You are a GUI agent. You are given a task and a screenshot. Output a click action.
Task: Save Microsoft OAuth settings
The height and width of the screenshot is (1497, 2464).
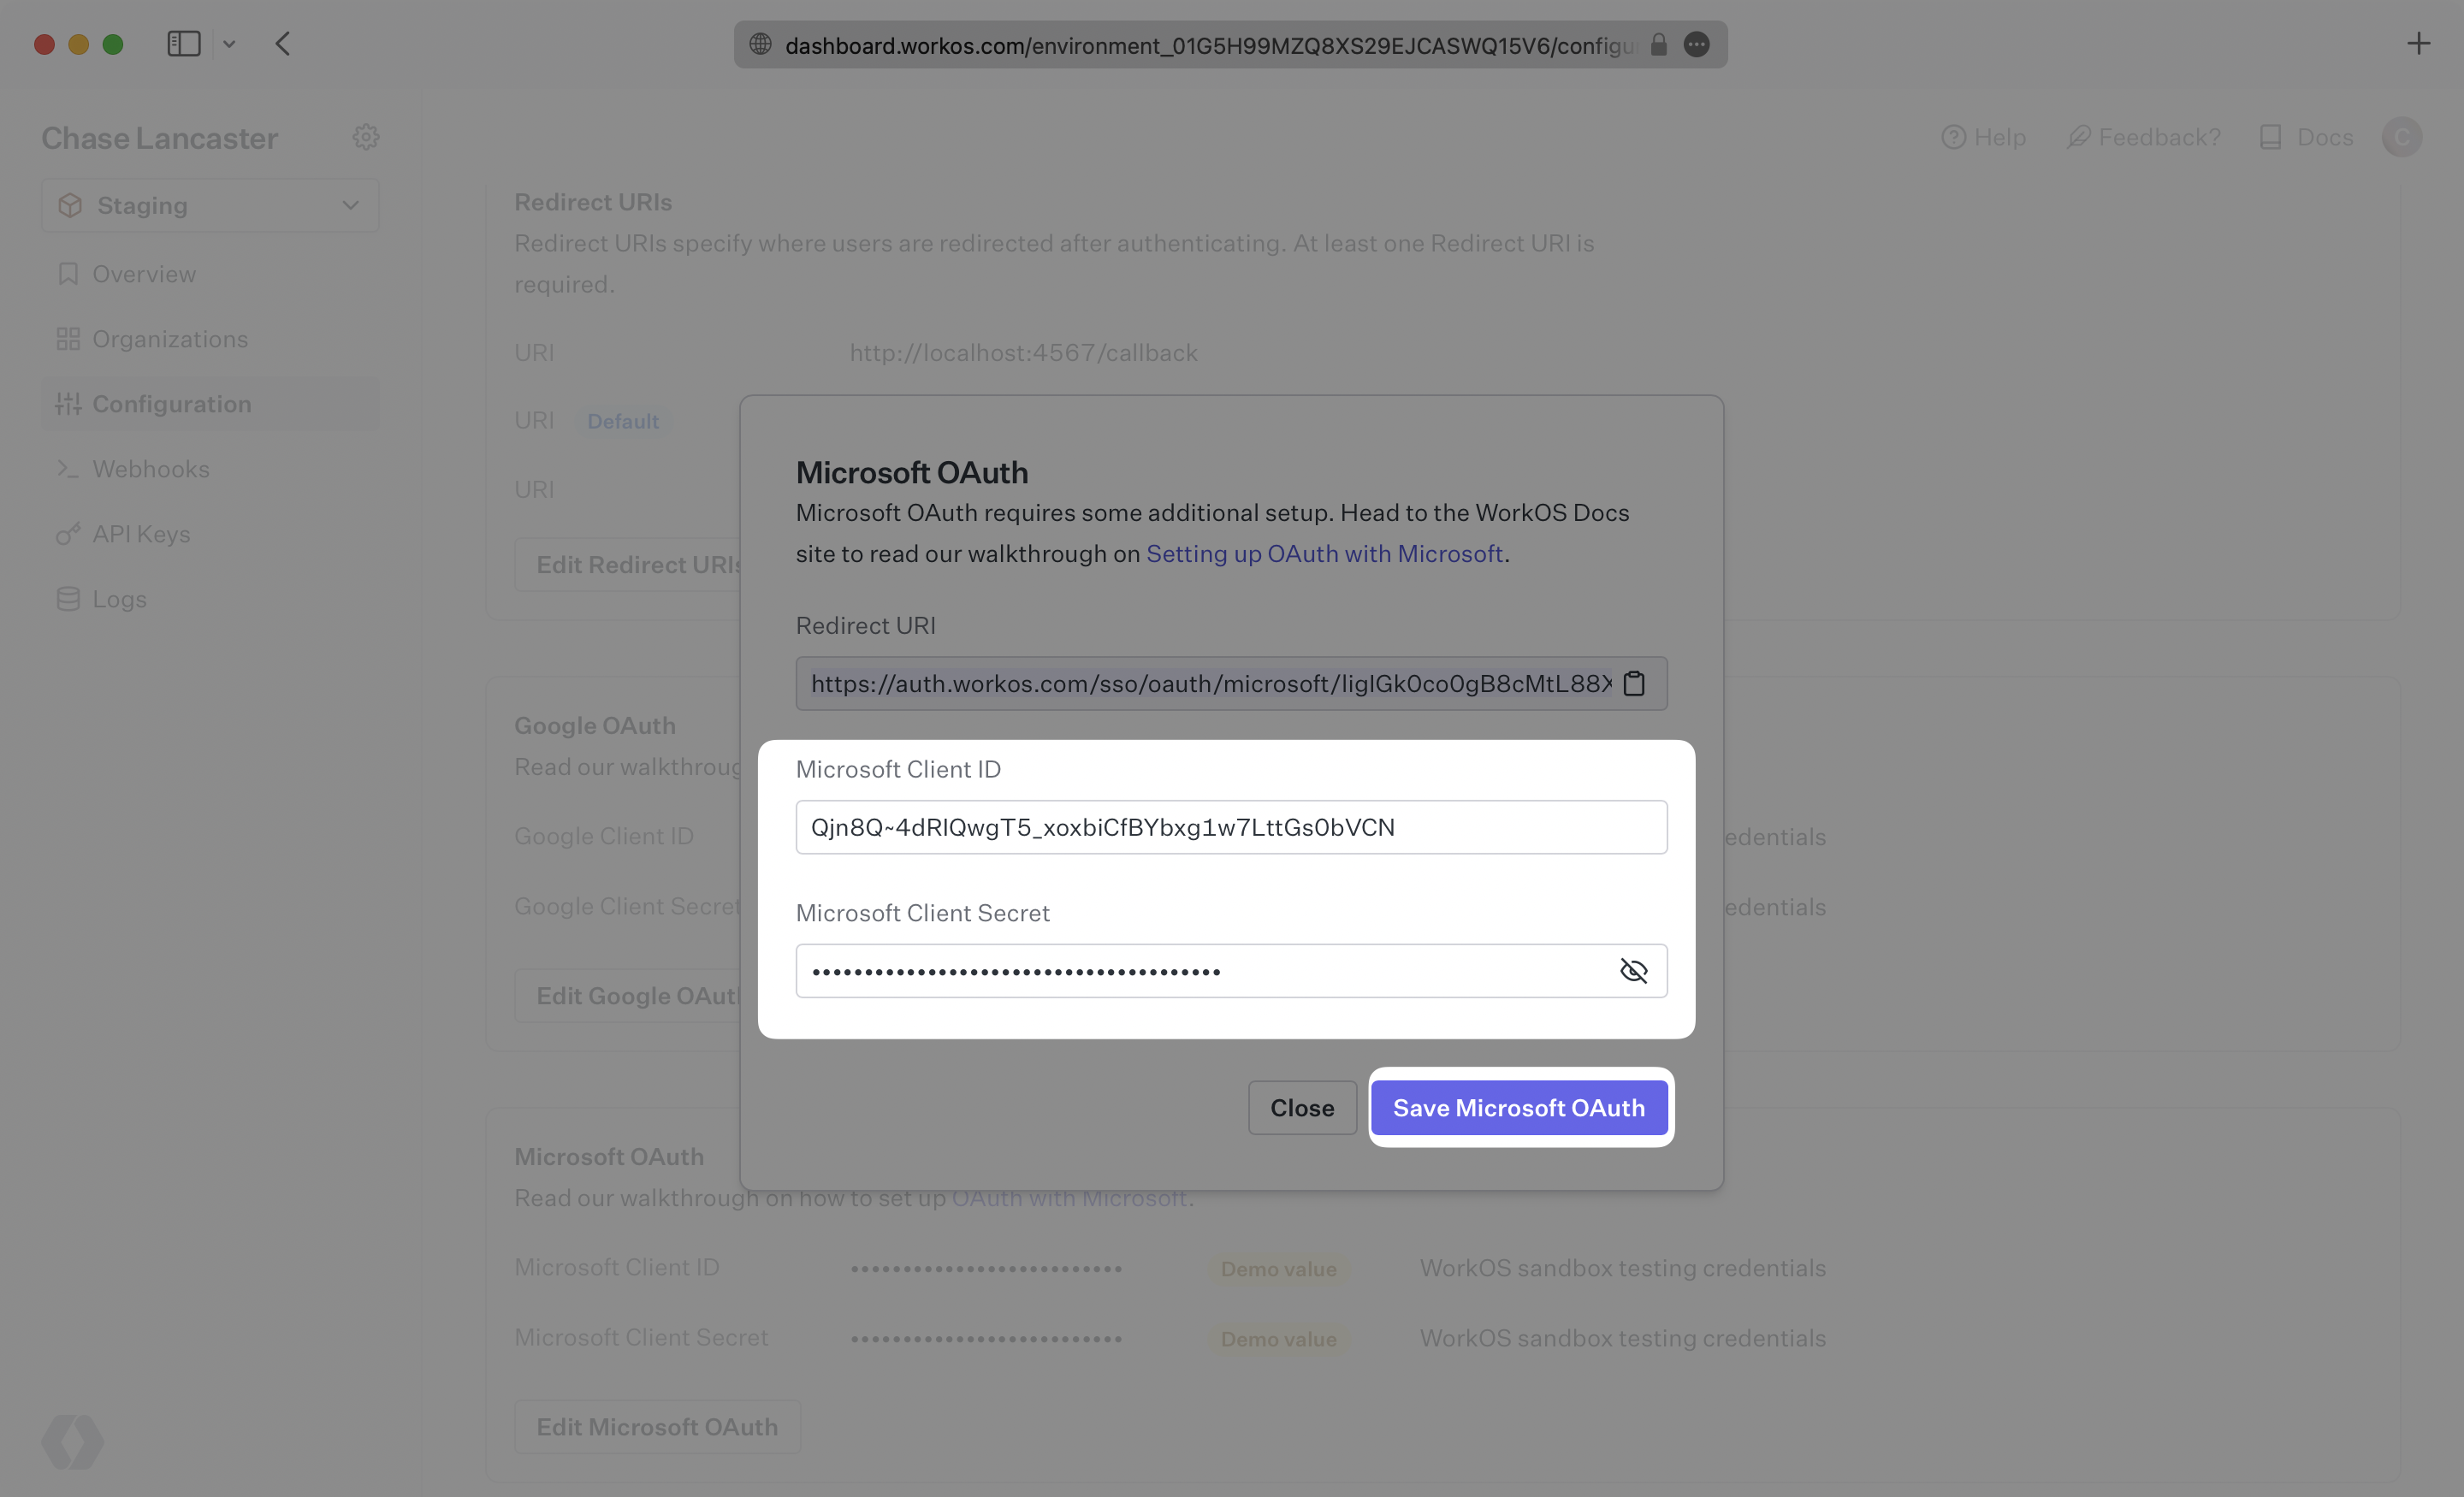click(1518, 1108)
